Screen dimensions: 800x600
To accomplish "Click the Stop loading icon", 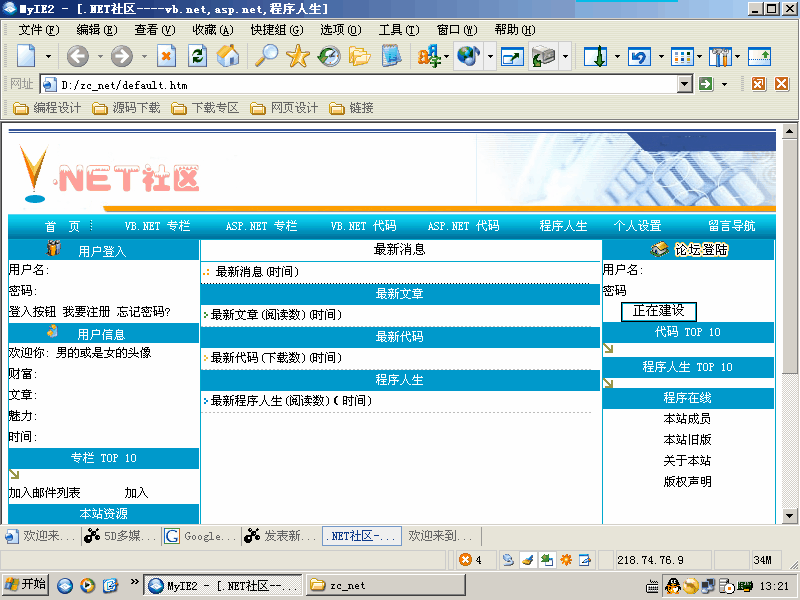I will 166,56.
